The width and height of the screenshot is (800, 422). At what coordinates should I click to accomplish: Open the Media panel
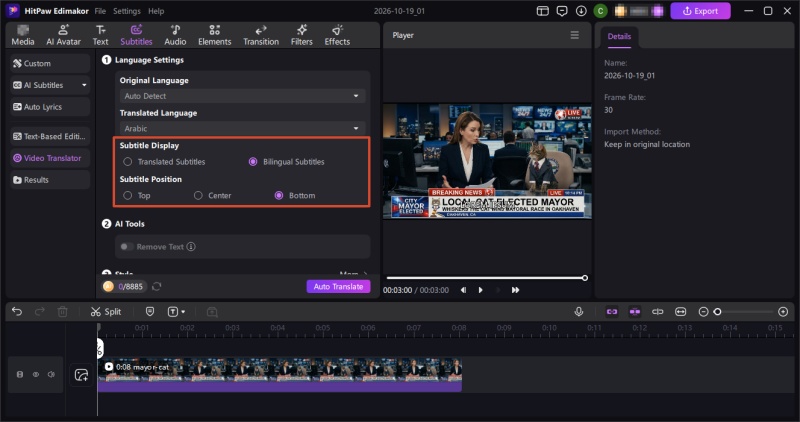[23, 35]
